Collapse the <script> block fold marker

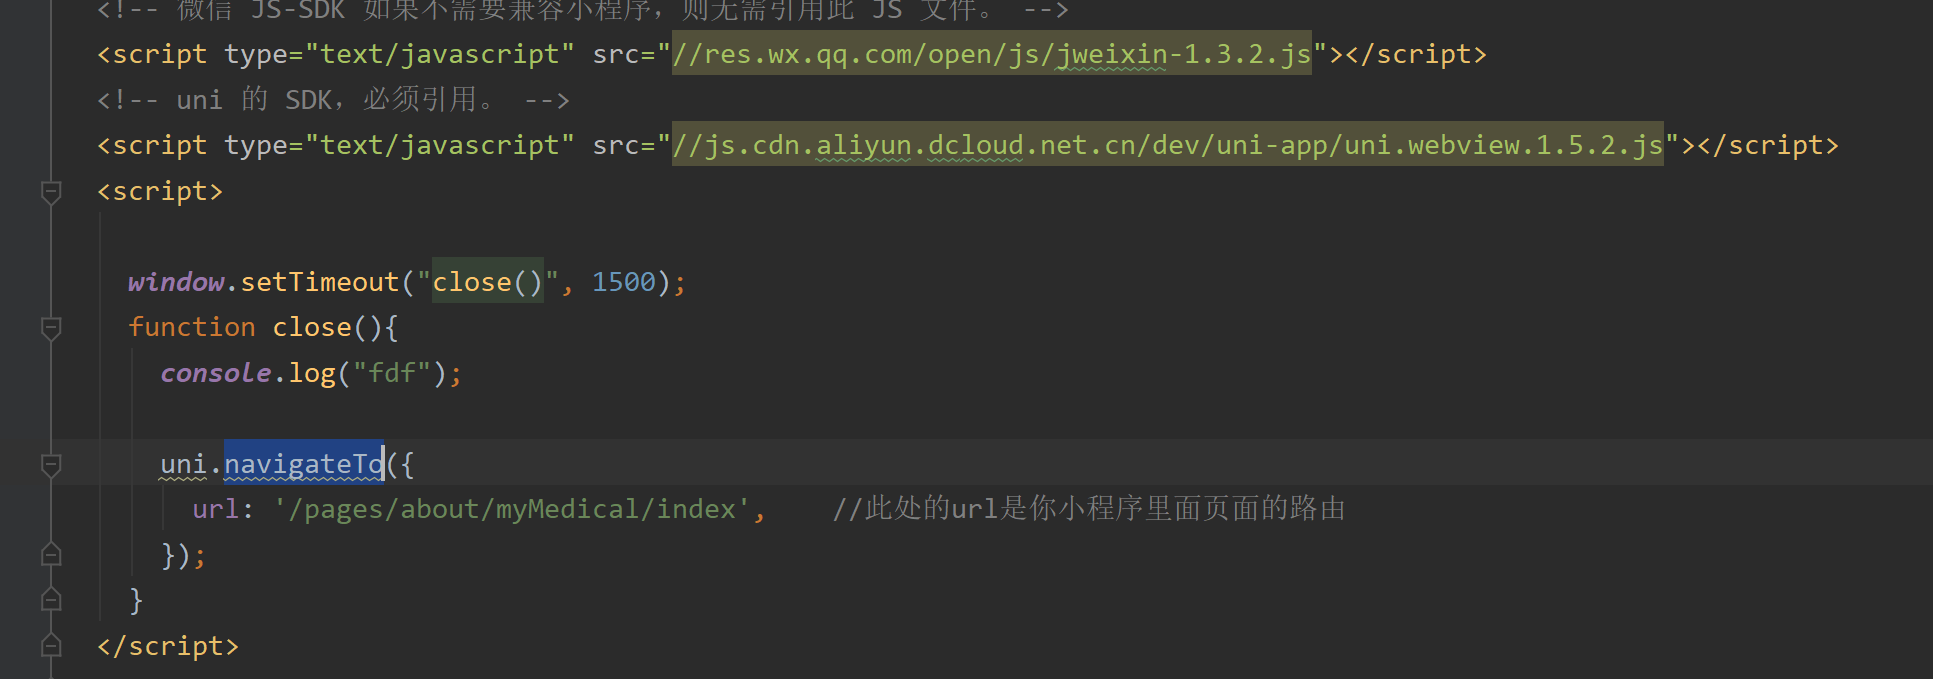pyautogui.click(x=51, y=191)
